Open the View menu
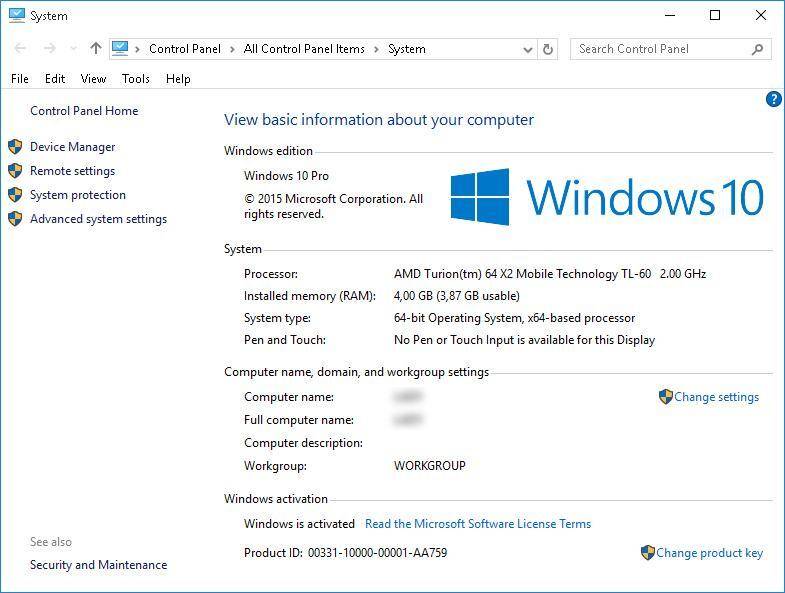Viewport: 785px width, 593px height. pos(93,79)
